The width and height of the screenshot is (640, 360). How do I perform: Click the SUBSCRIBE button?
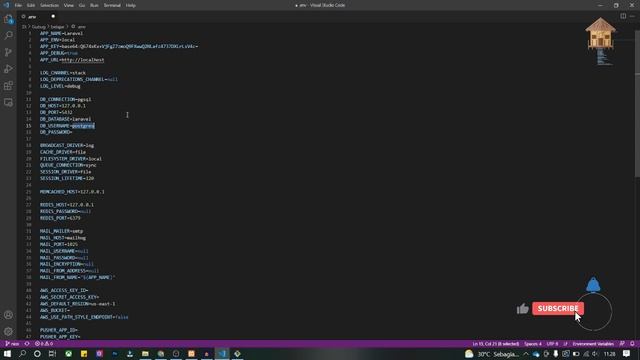(x=558, y=309)
